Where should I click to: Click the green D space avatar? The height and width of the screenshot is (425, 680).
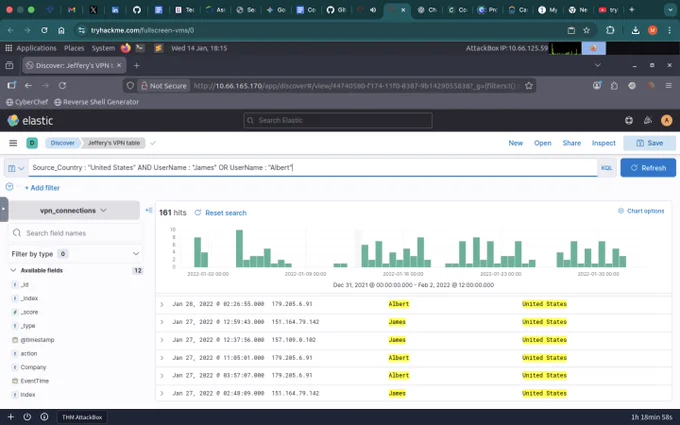32,143
